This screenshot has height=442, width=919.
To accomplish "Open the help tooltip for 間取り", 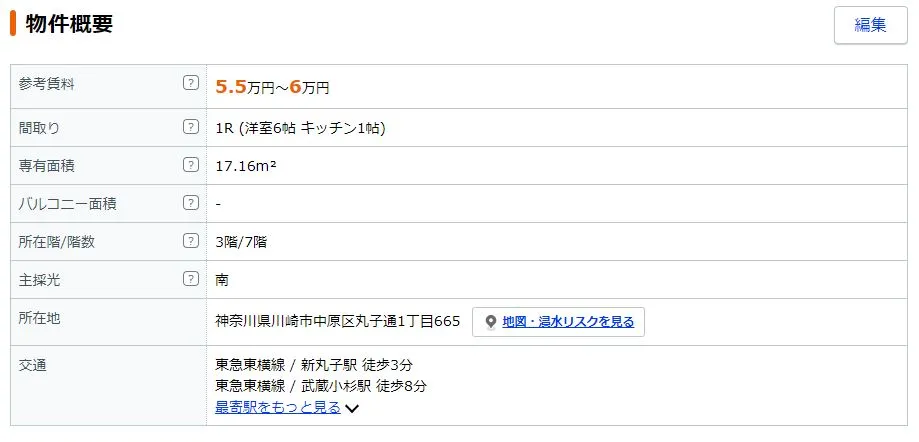I will (x=191, y=127).
